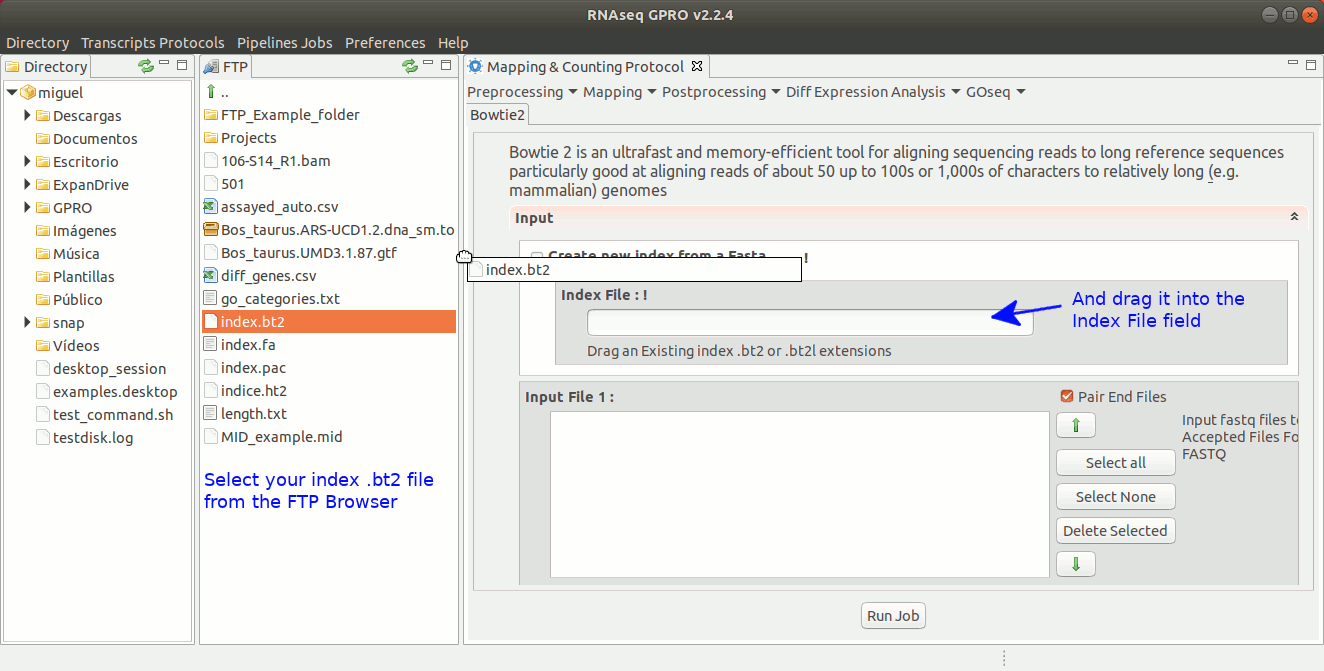This screenshot has height=671, width=1324.
Task: Click the Run Job button
Action: pos(893,616)
